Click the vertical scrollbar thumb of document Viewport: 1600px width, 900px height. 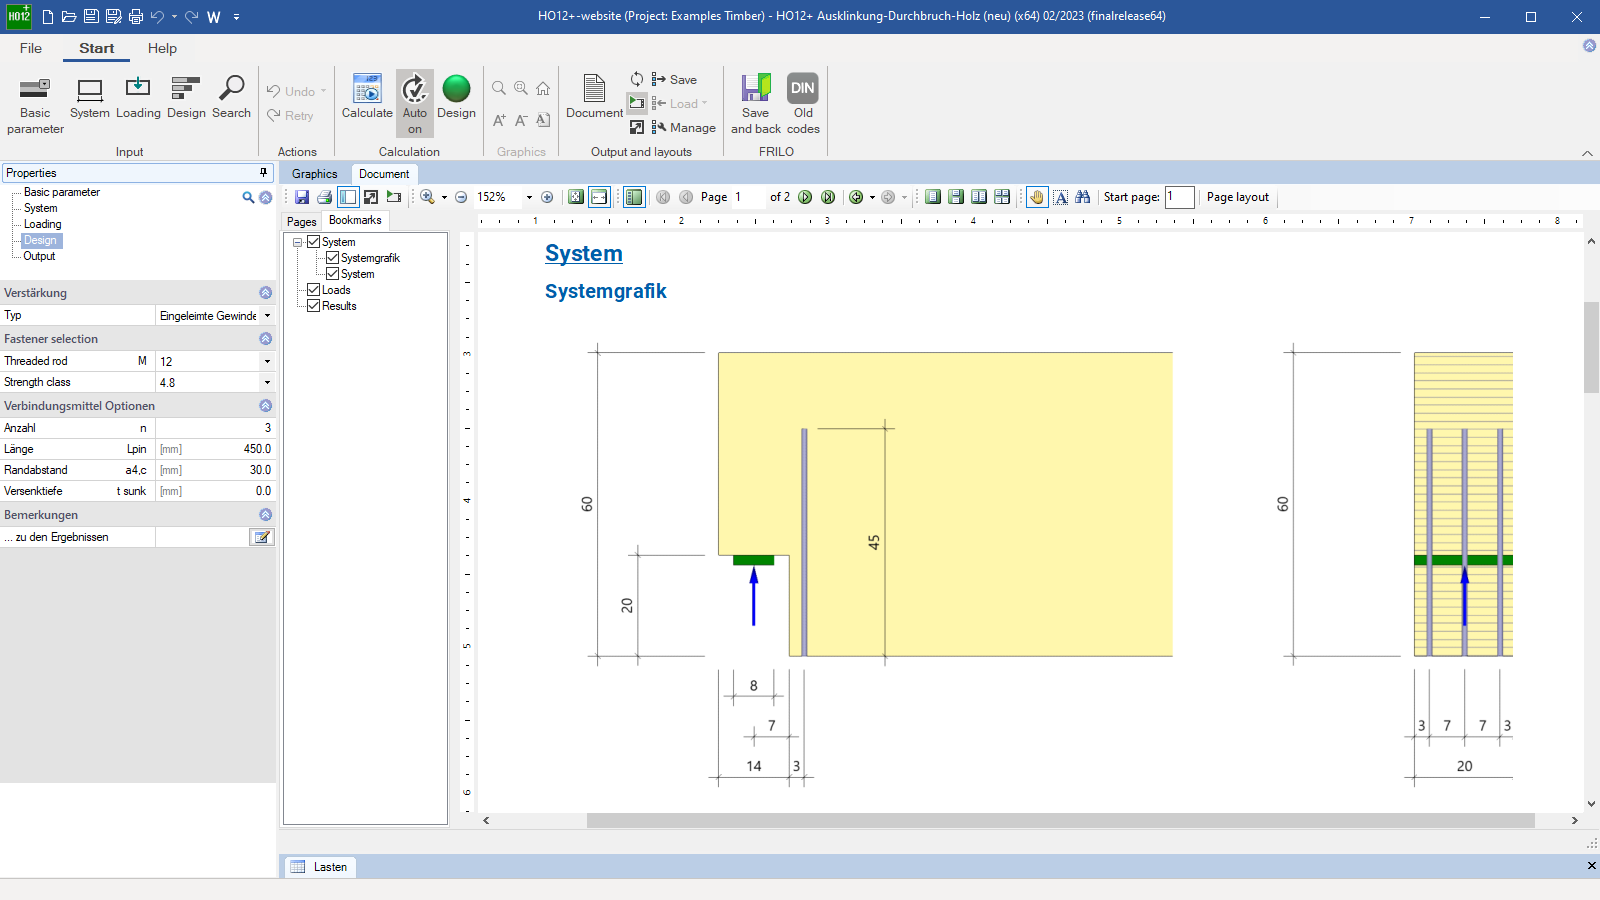[1591, 347]
